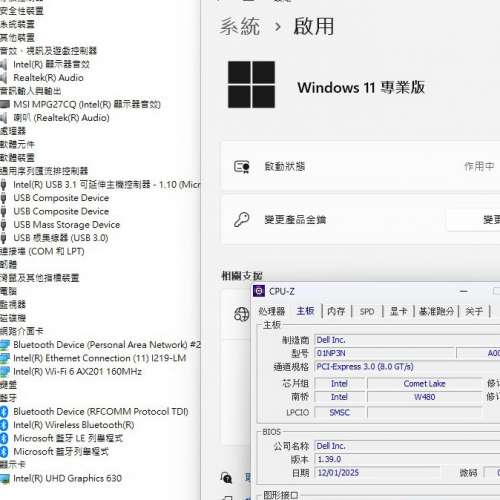The height and width of the screenshot is (500, 500).
Task: Collapse the 藍牙 category
Action: coord(8,398)
